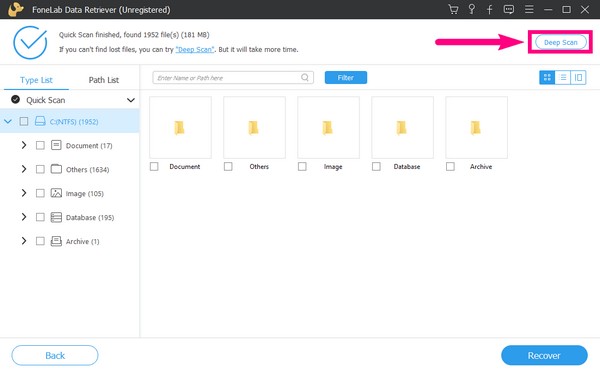Click the Recover button
Screen dimensions: 600x377
(x=544, y=356)
